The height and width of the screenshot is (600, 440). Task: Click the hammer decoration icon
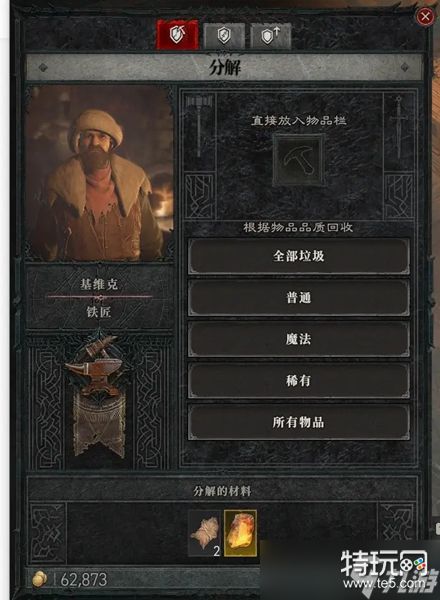pos(199,127)
